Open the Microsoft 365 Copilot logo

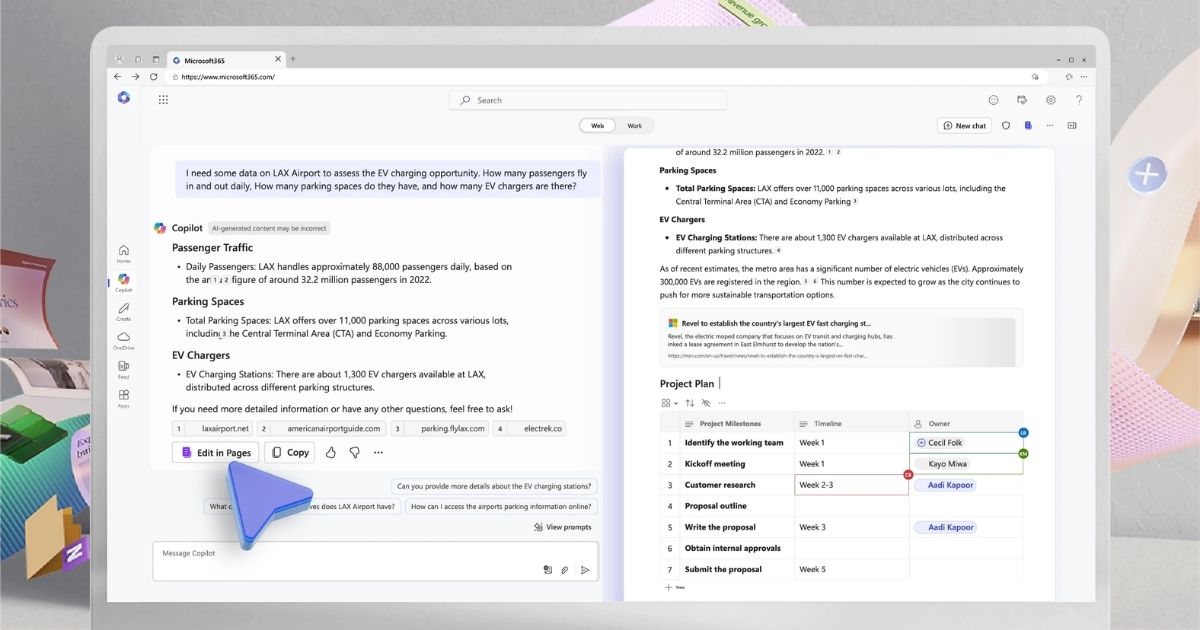tap(123, 97)
